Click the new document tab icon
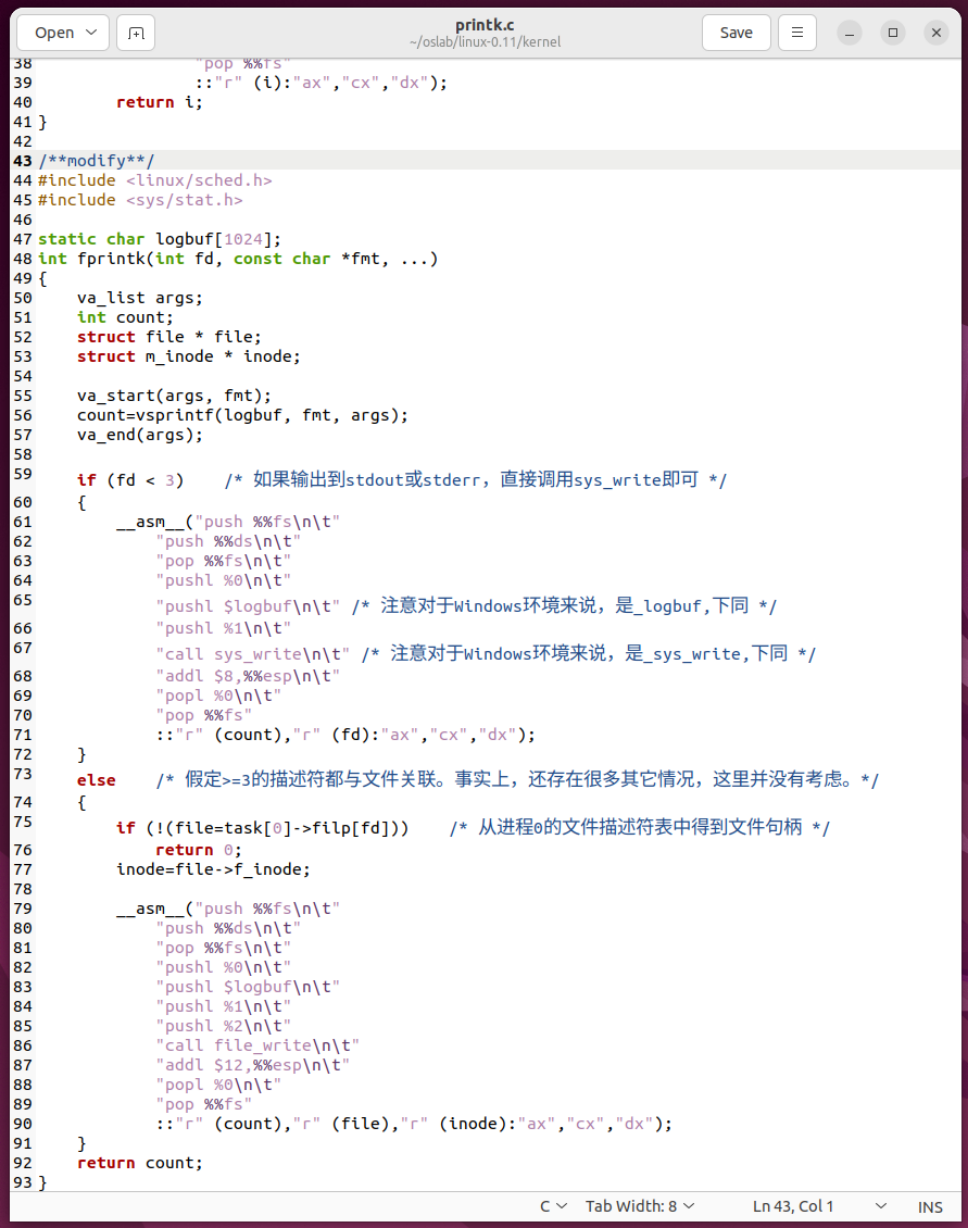The height and width of the screenshot is (1229, 969). point(136,33)
